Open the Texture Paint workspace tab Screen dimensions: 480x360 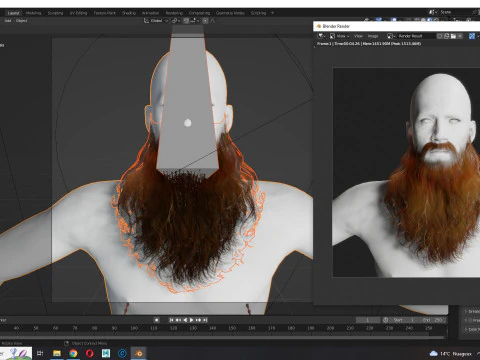(105, 13)
